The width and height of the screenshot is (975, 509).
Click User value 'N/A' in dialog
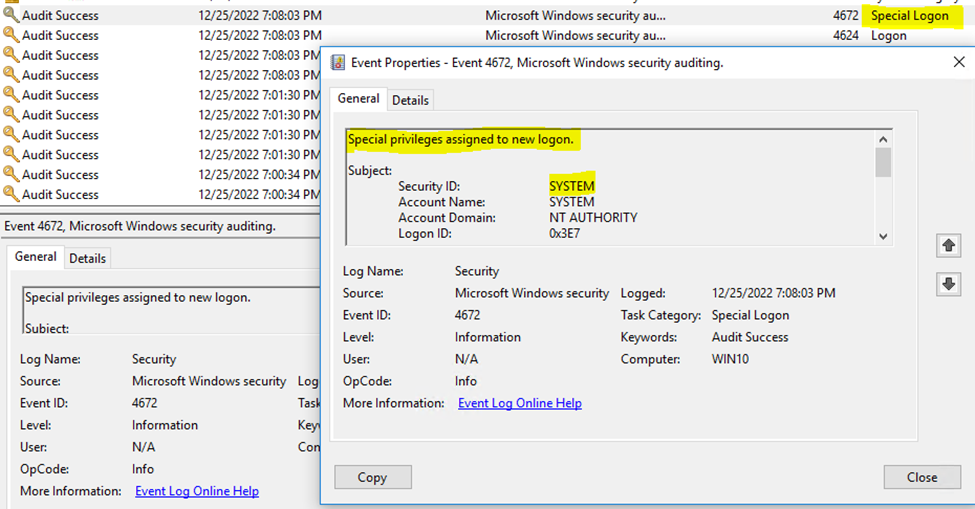pos(466,359)
